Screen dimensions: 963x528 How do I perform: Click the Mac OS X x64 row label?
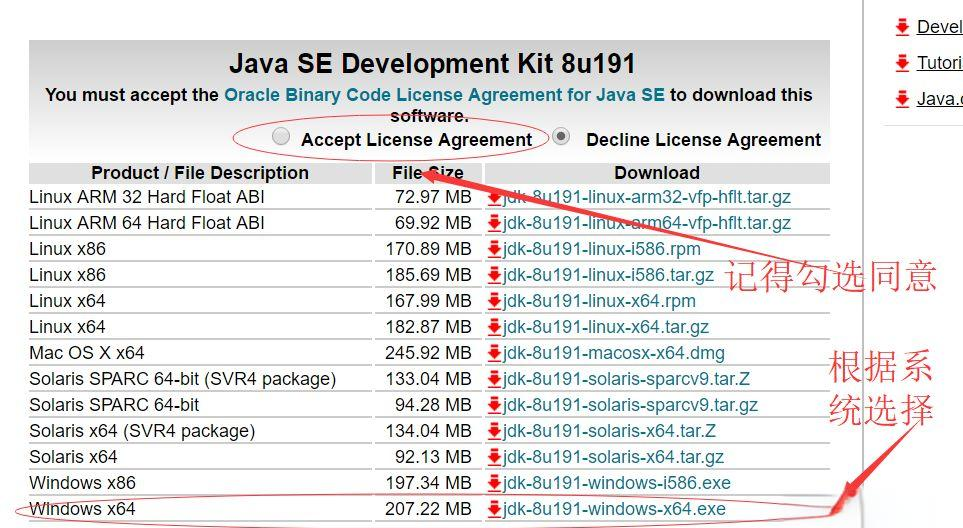tap(87, 353)
